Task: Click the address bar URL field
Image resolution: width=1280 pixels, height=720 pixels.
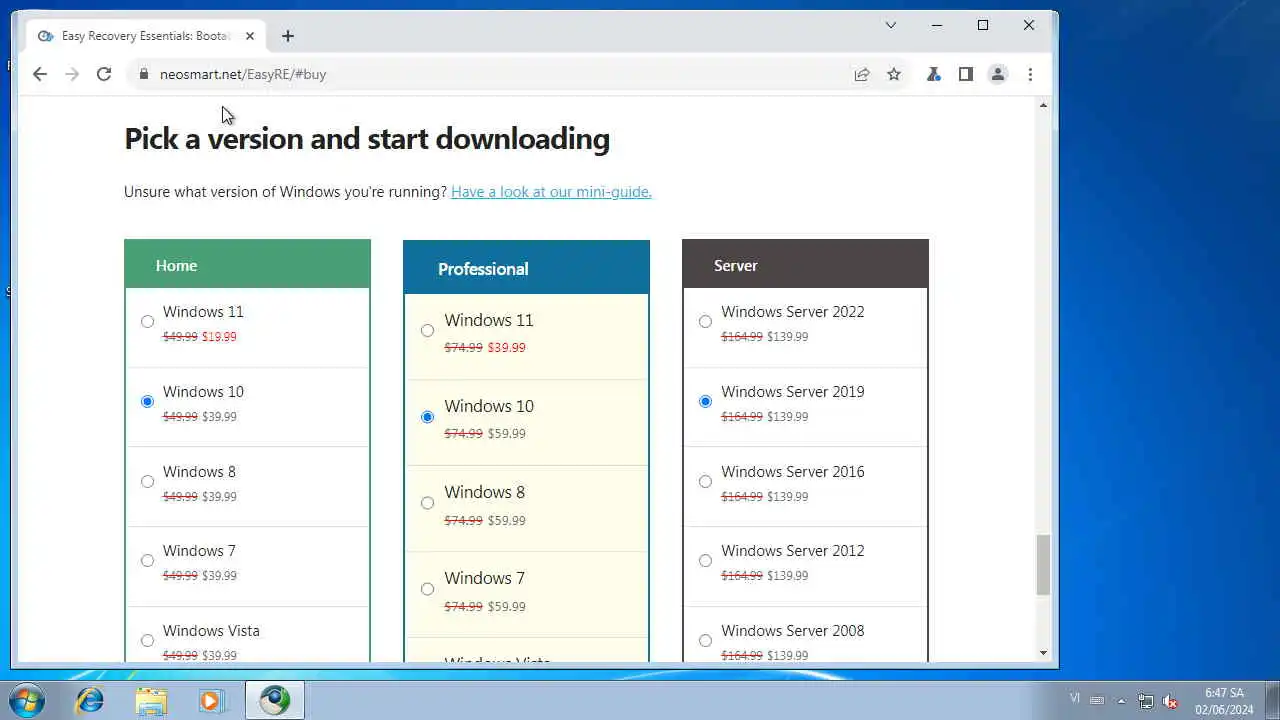Action: tap(490, 74)
